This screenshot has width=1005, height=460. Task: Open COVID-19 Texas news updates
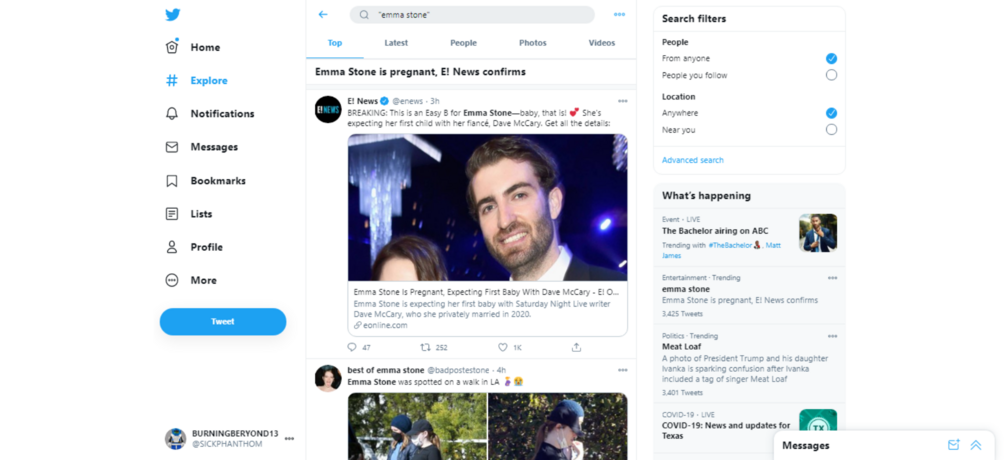[x=726, y=431]
